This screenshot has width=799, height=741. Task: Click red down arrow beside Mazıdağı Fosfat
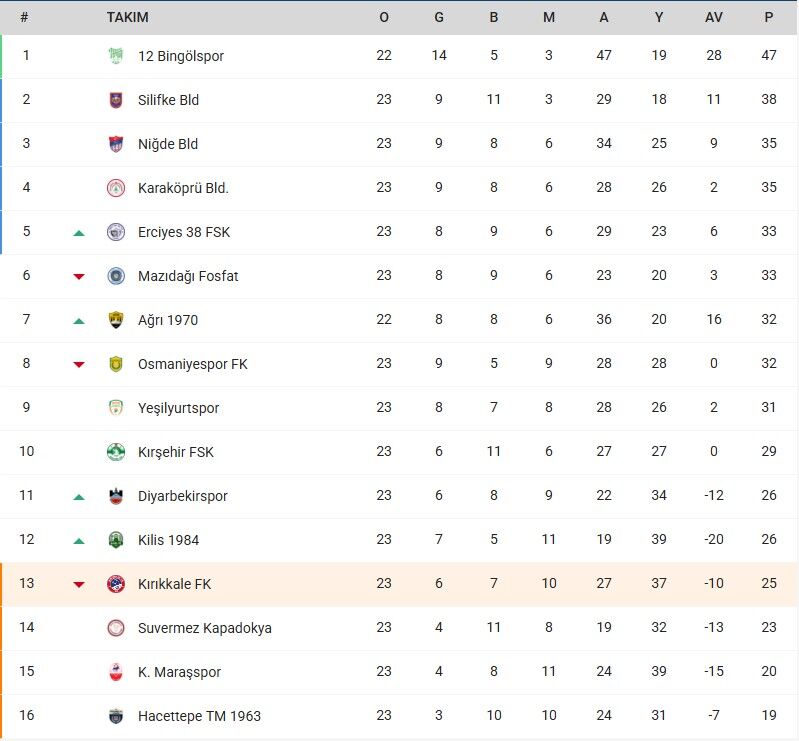pyautogui.click(x=79, y=277)
